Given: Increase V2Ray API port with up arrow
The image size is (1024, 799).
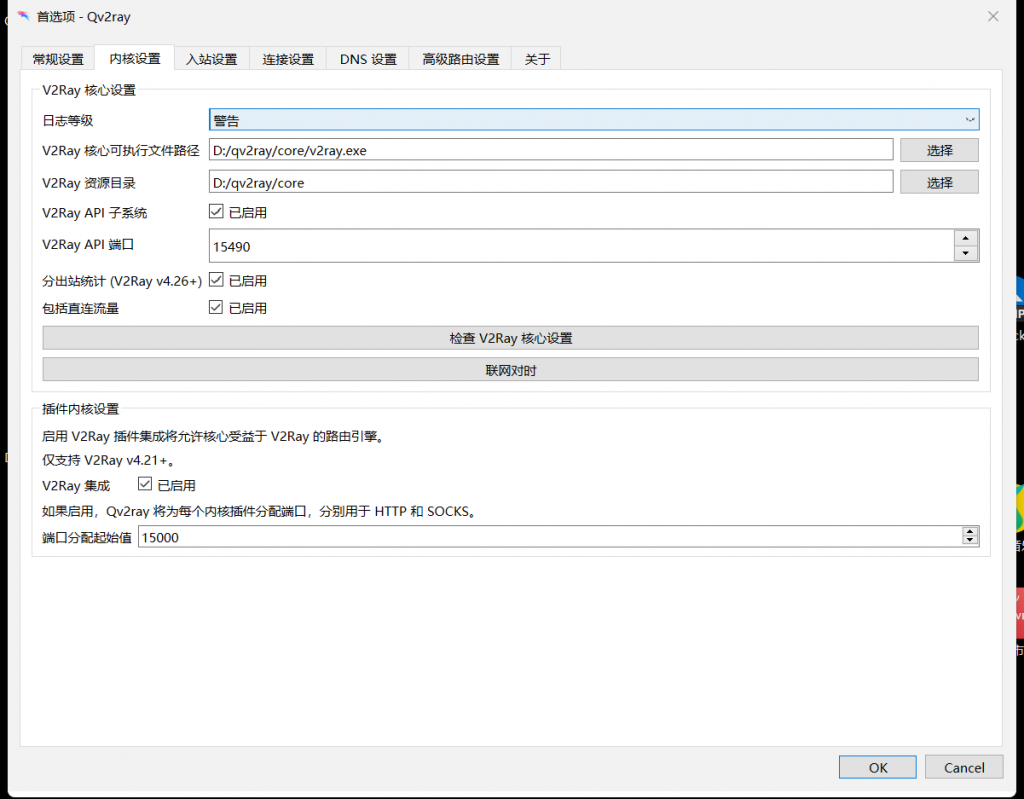Looking at the screenshot, I should pyautogui.click(x=965, y=238).
